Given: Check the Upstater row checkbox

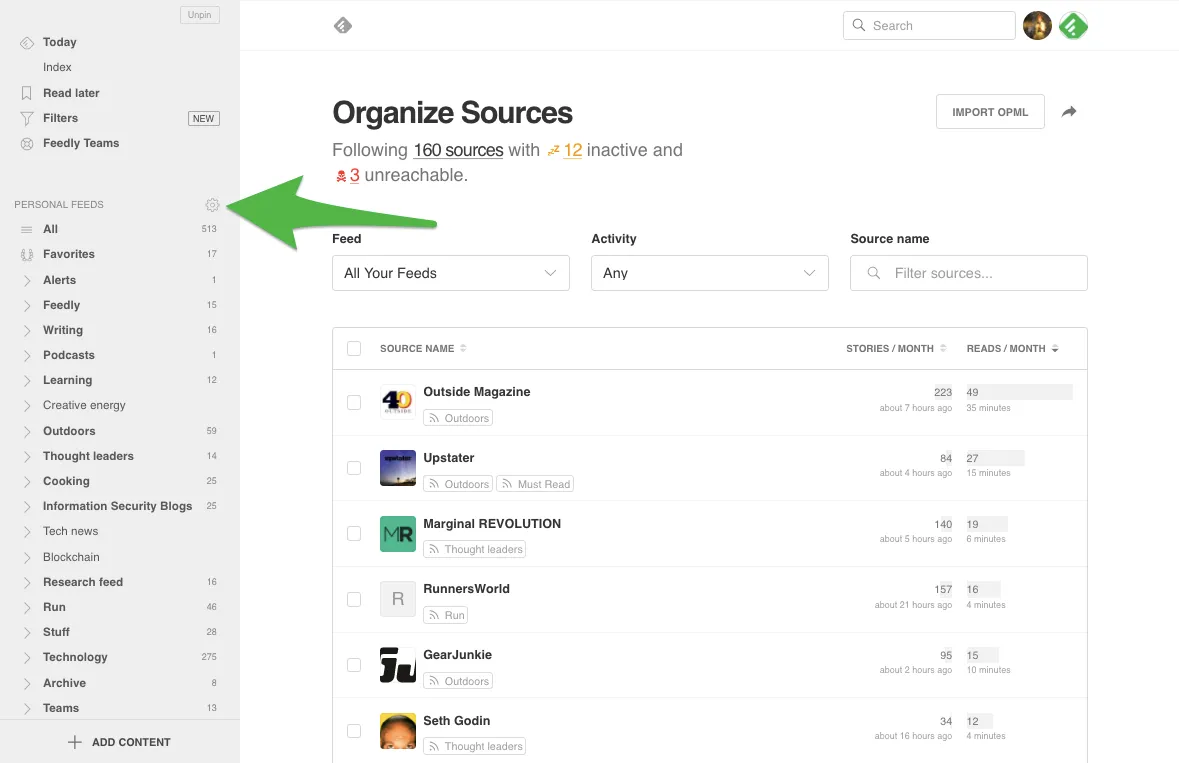Looking at the screenshot, I should 354,468.
